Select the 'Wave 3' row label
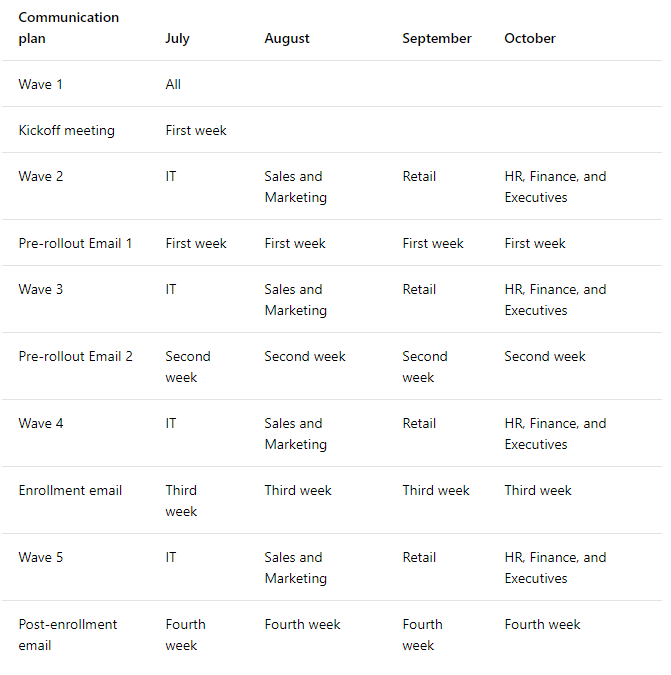The width and height of the screenshot is (671, 675). point(41,289)
